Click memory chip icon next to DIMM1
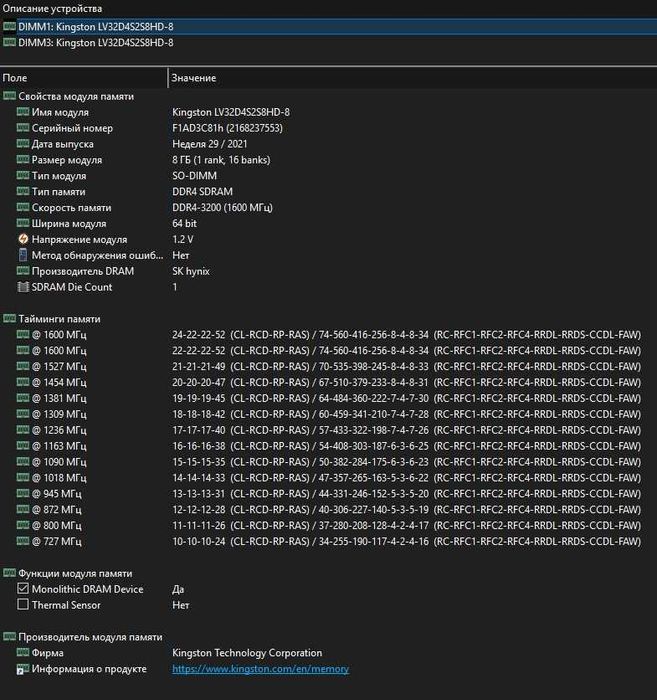657x700 pixels. (9, 26)
